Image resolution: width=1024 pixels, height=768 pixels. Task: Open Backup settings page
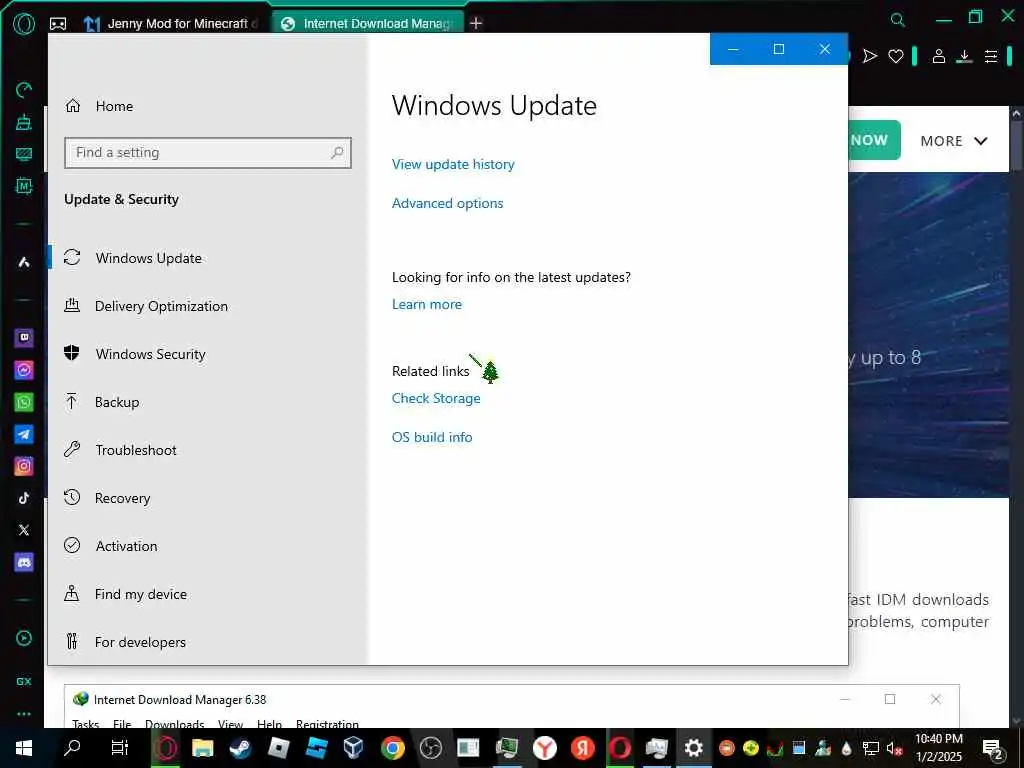[x=208, y=402]
